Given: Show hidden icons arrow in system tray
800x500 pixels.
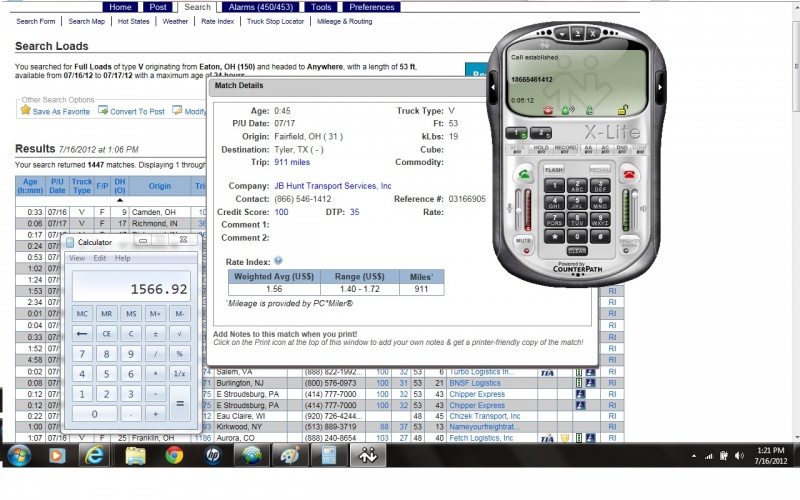Looking at the screenshot, I should pos(693,456).
